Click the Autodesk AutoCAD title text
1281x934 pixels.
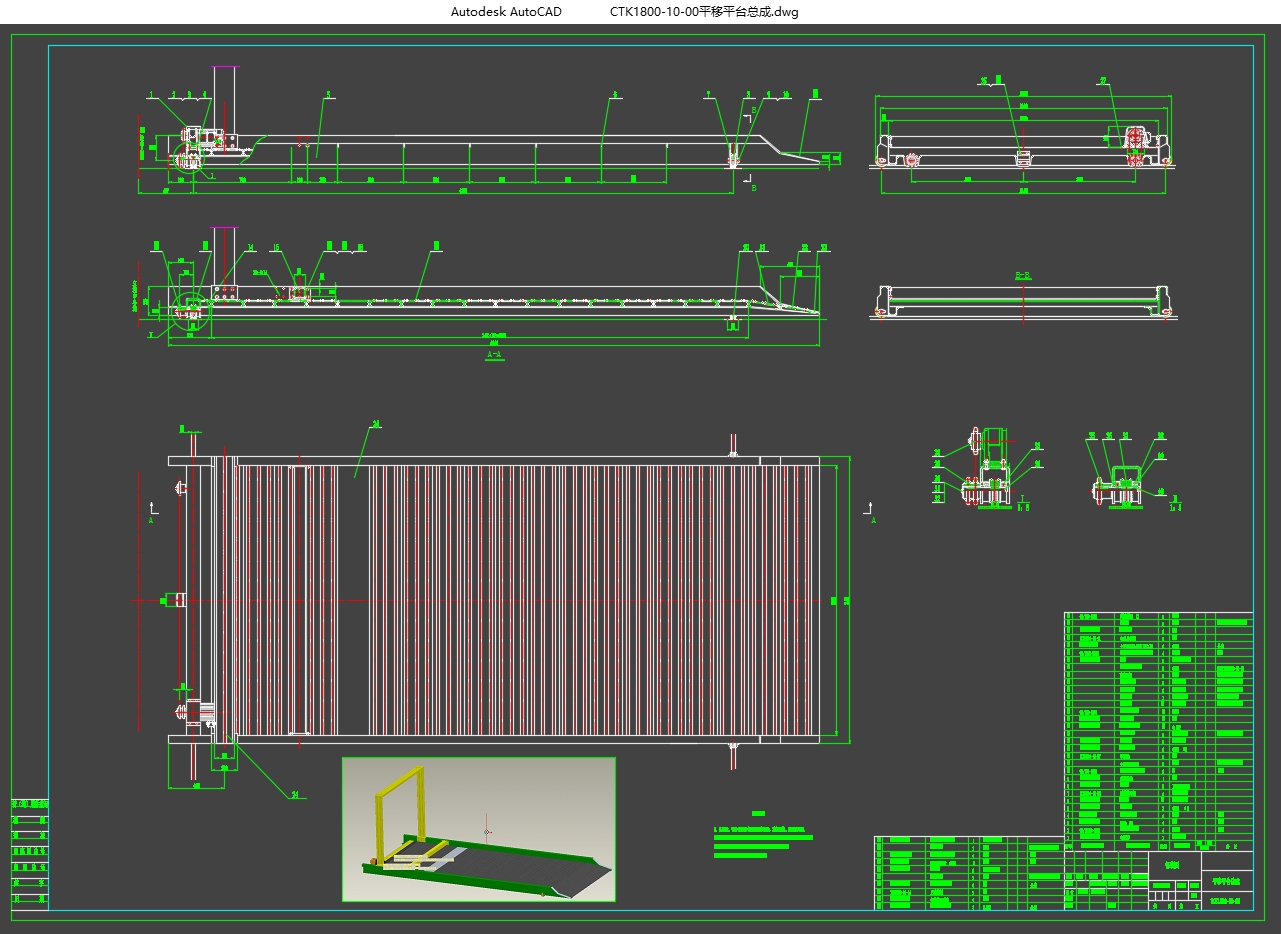[506, 12]
